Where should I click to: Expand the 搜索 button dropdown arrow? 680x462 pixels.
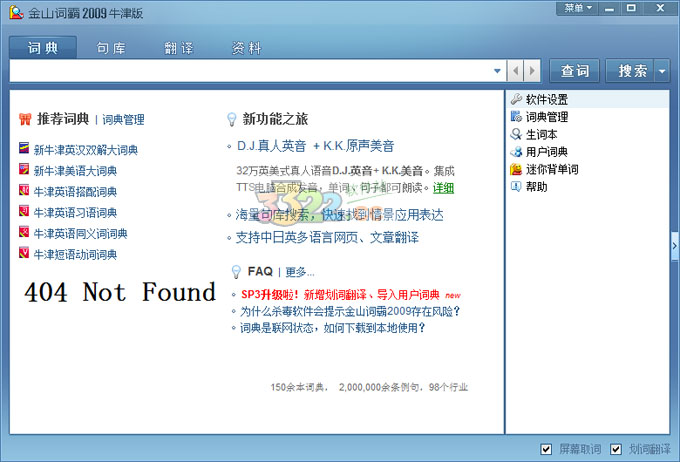pyautogui.click(x=662, y=71)
